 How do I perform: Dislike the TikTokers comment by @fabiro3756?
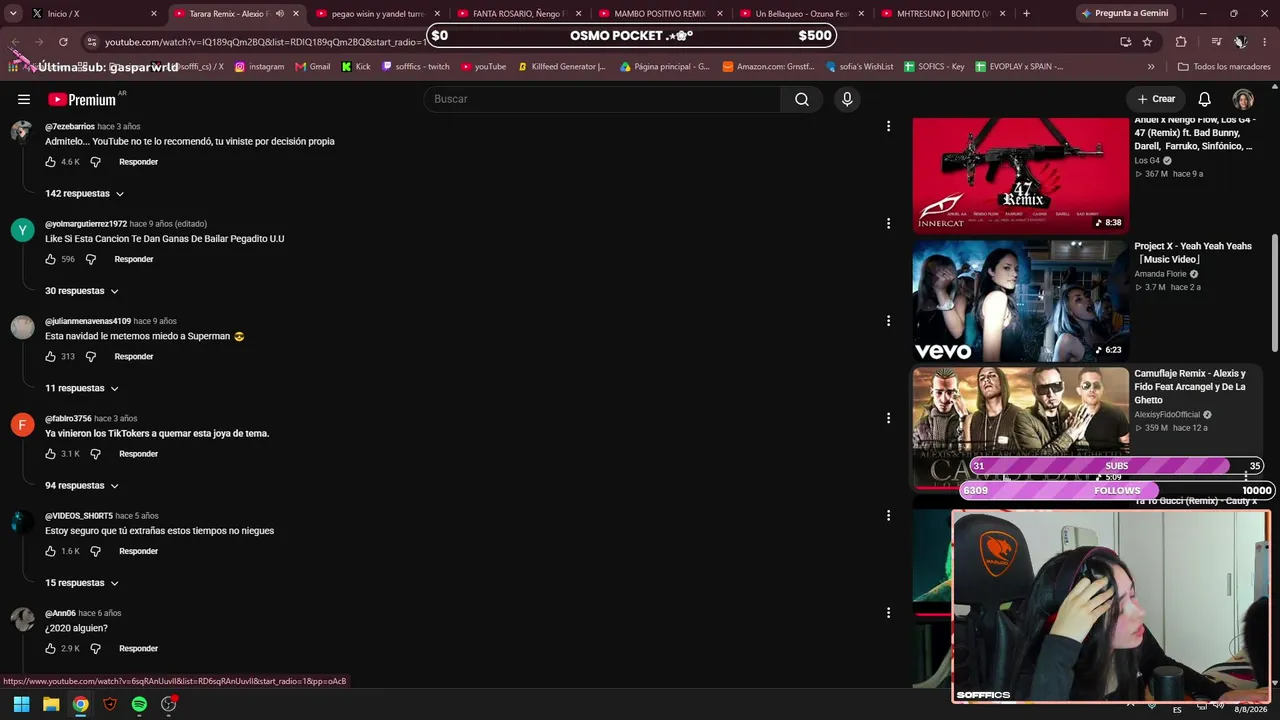[x=96, y=454]
